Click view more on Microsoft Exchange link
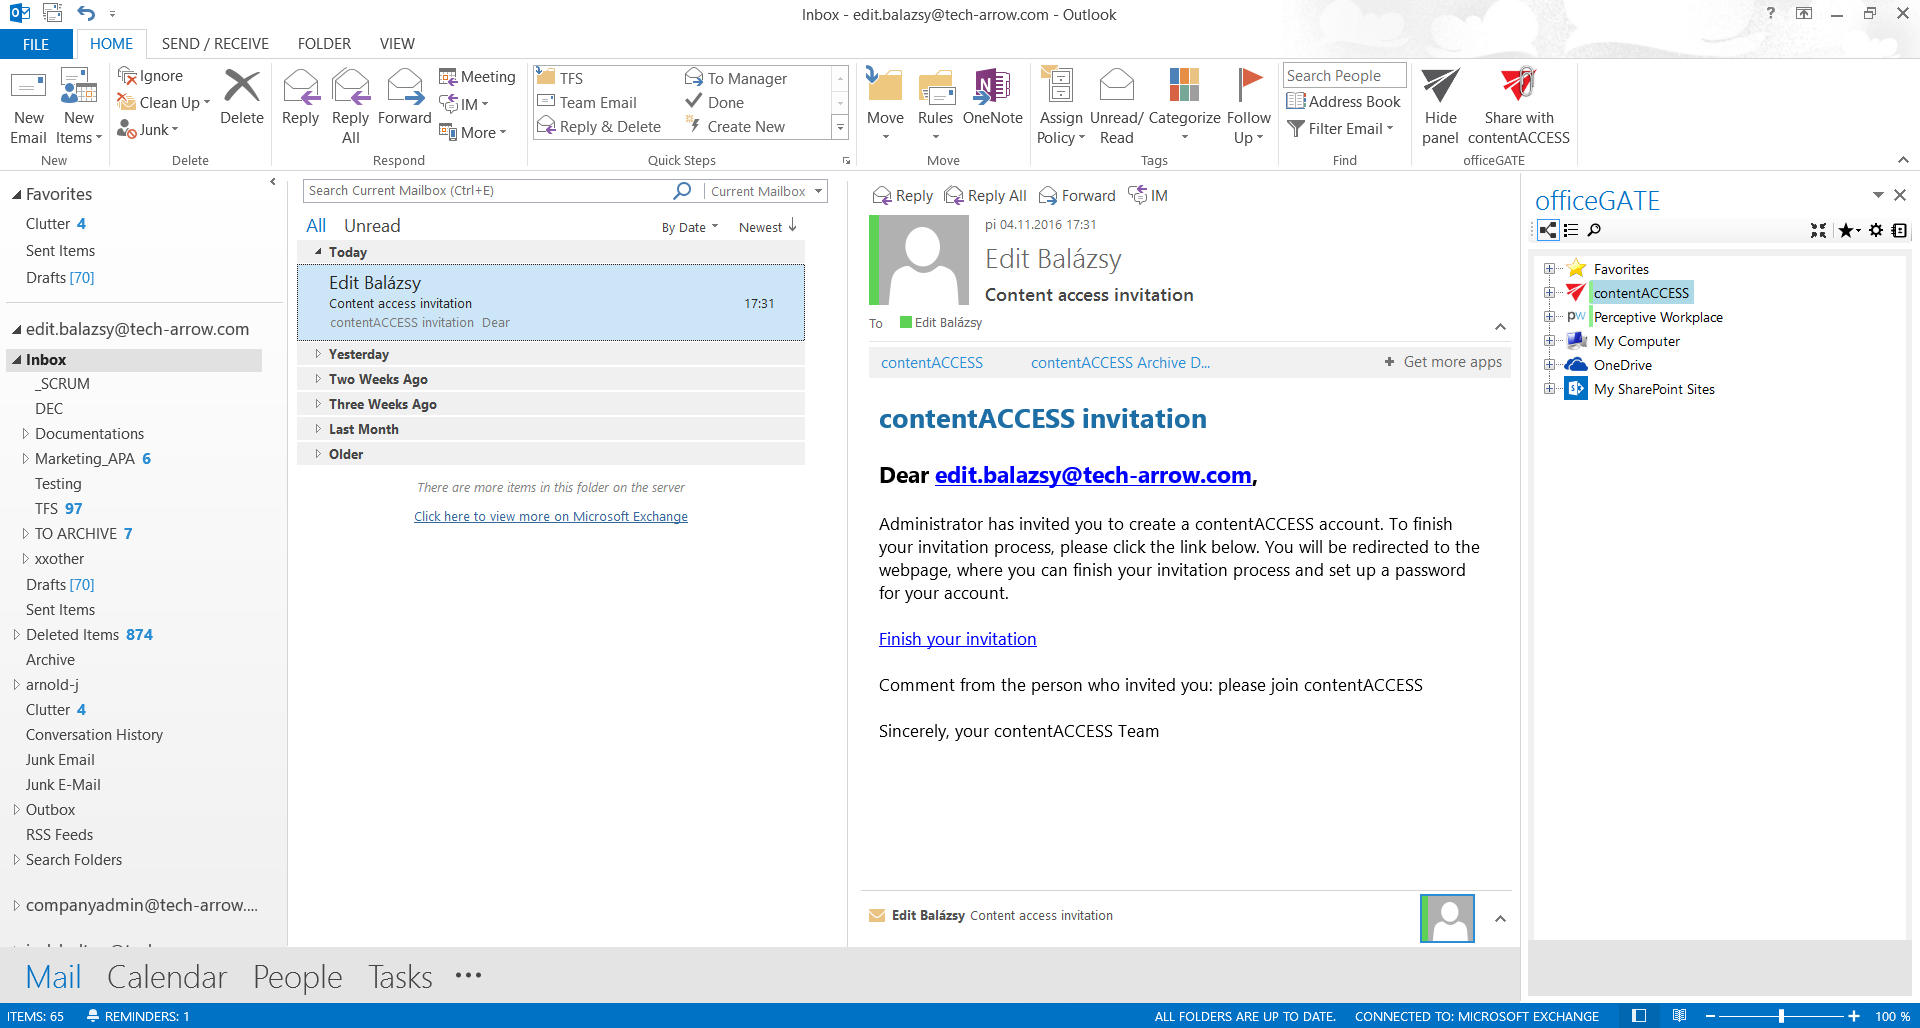The height and width of the screenshot is (1028, 1920). pyautogui.click(x=551, y=517)
